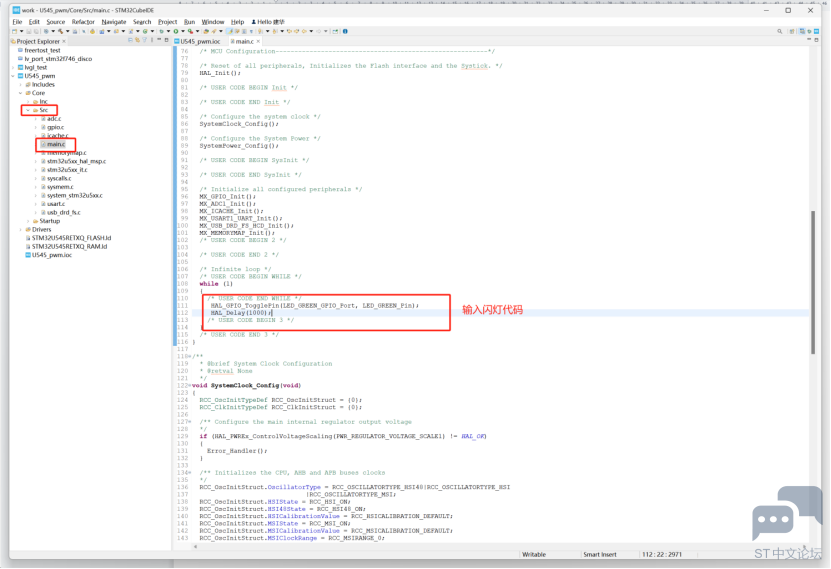Image resolution: width=831 pixels, height=569 pixels.
Task: Open the Refactor menu
Action: [x=83, y=22]
